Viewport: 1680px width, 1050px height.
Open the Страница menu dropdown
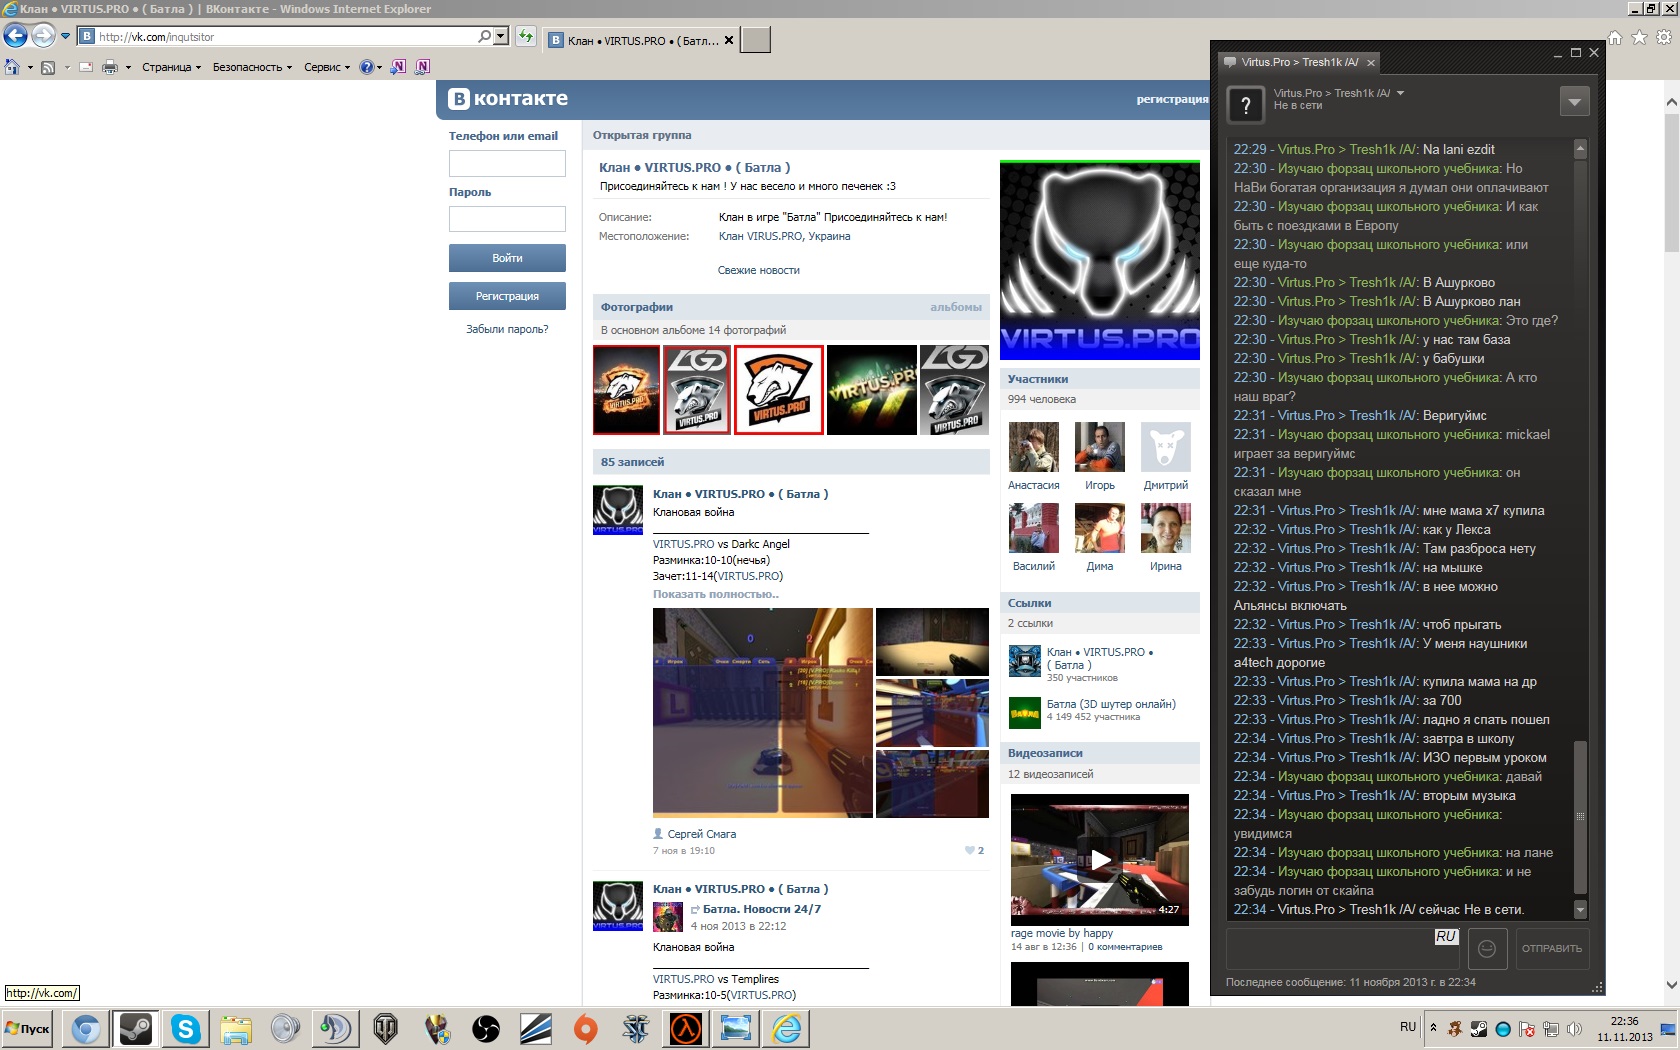pos(171,67)
